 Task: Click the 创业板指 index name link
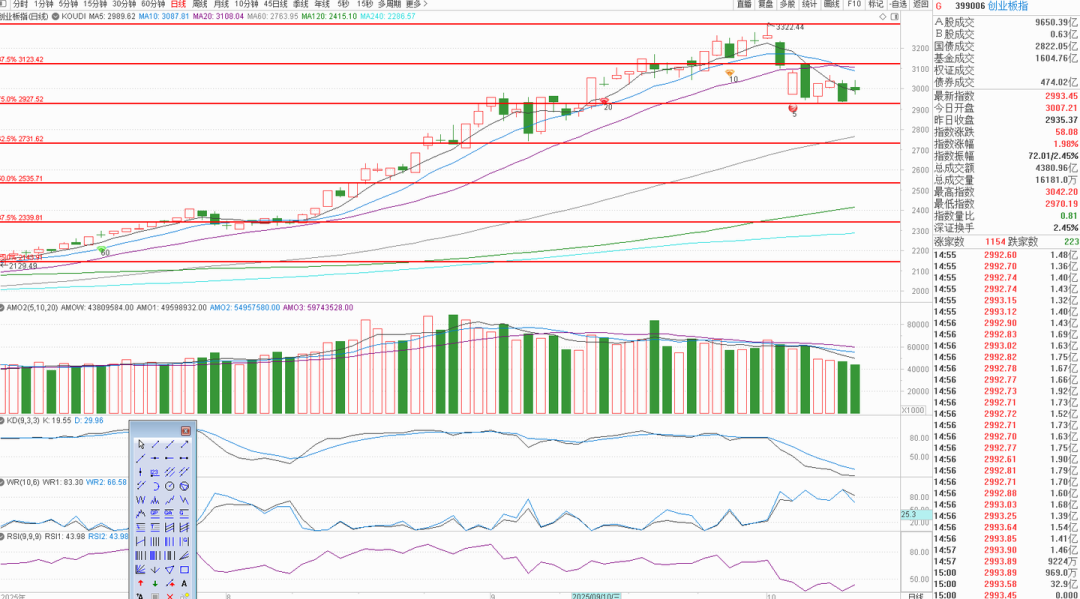pos(1008,6)
